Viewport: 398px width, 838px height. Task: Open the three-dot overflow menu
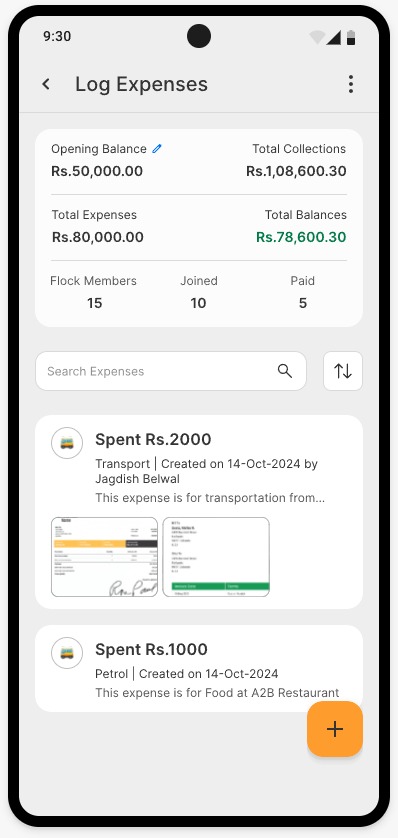(x=350, y=84)
